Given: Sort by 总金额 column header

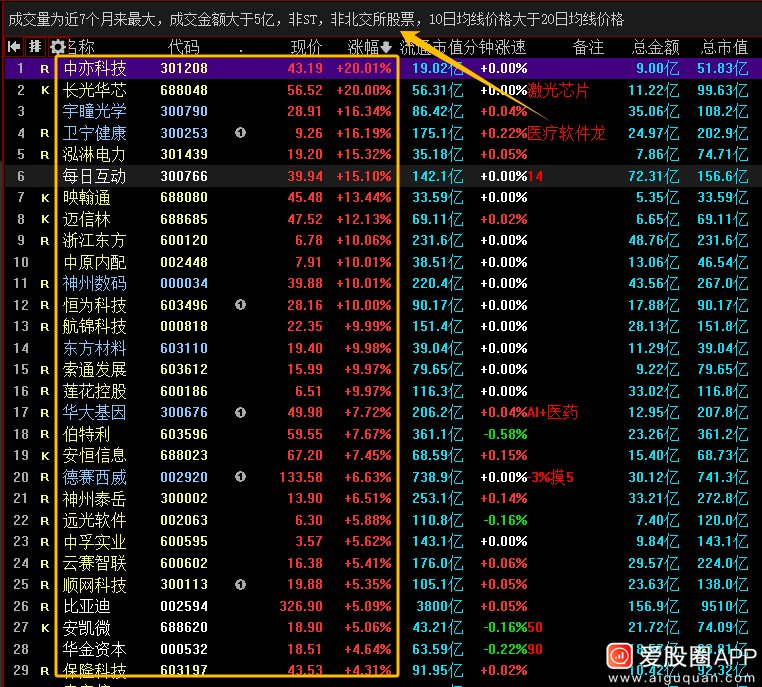Looking at the screenshot, I should 656,47.
